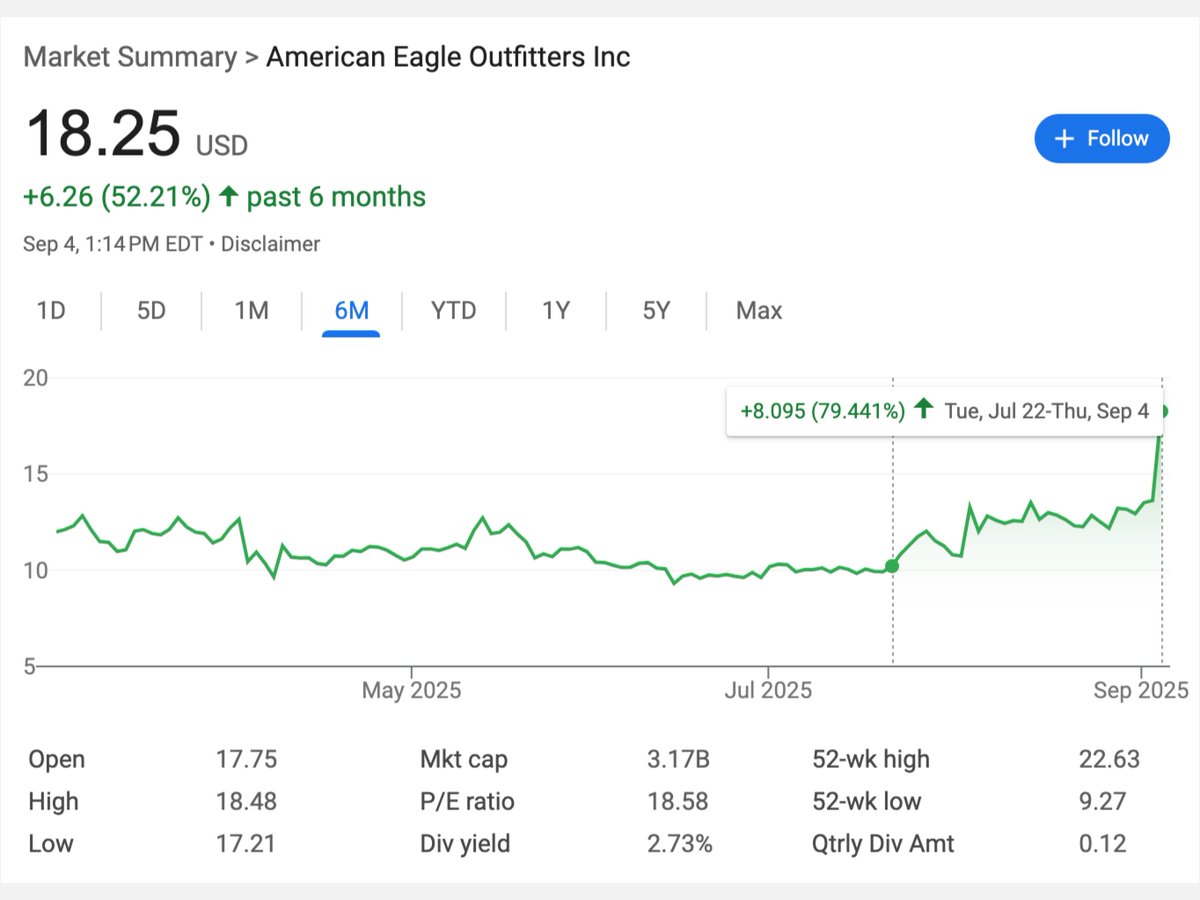This screenshot has width=1200, height=900.
Task: Click the Mkt cap value 3.17B
Action: tap(679, 760)
